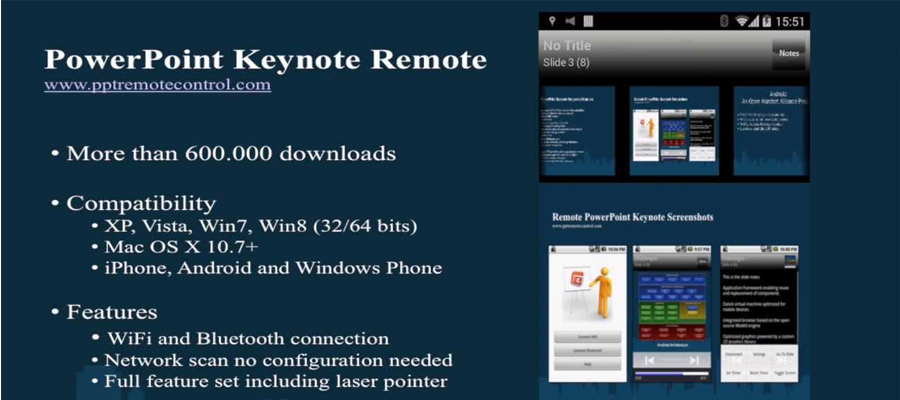Select the first slide thumbnail with bullet text
900x400 pixels.
pos(577,131)
